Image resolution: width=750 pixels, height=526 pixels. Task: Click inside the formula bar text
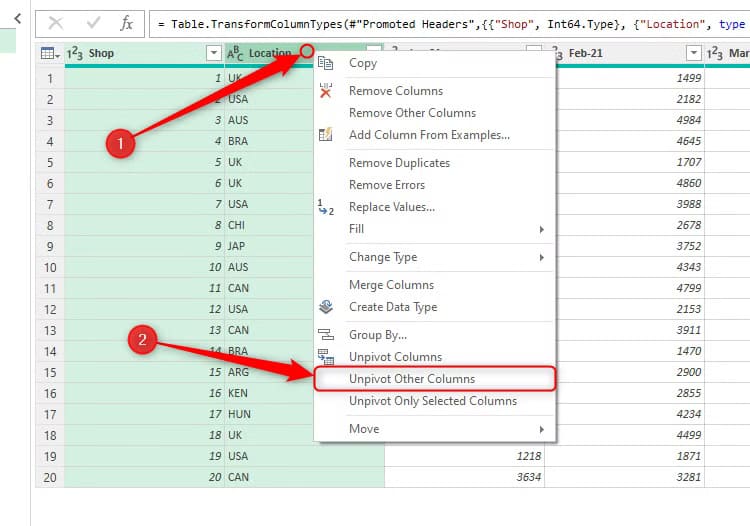[450, 24]
